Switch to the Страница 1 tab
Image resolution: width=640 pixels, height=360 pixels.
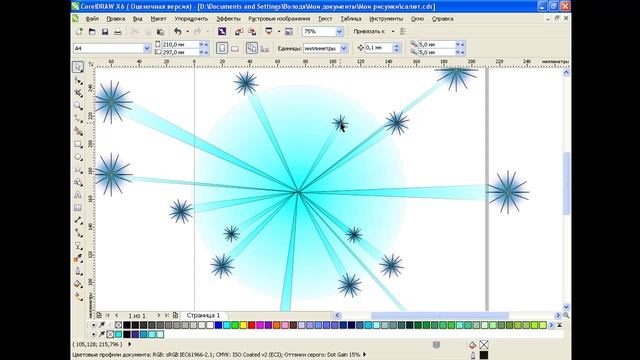[x=203, y=316]
